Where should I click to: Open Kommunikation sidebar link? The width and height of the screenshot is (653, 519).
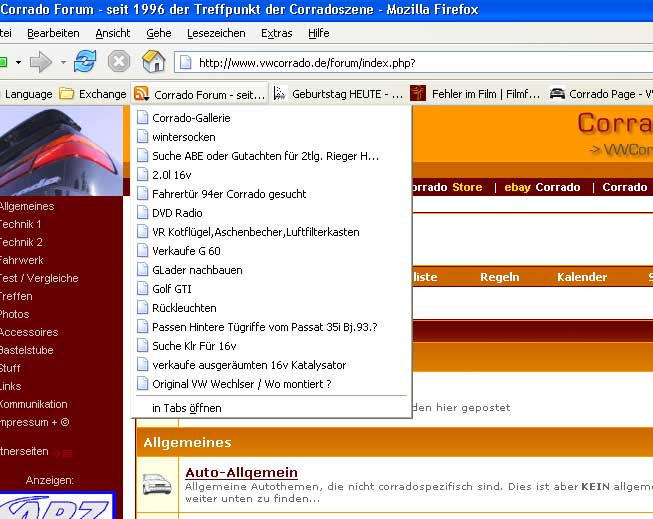[34, 404]
